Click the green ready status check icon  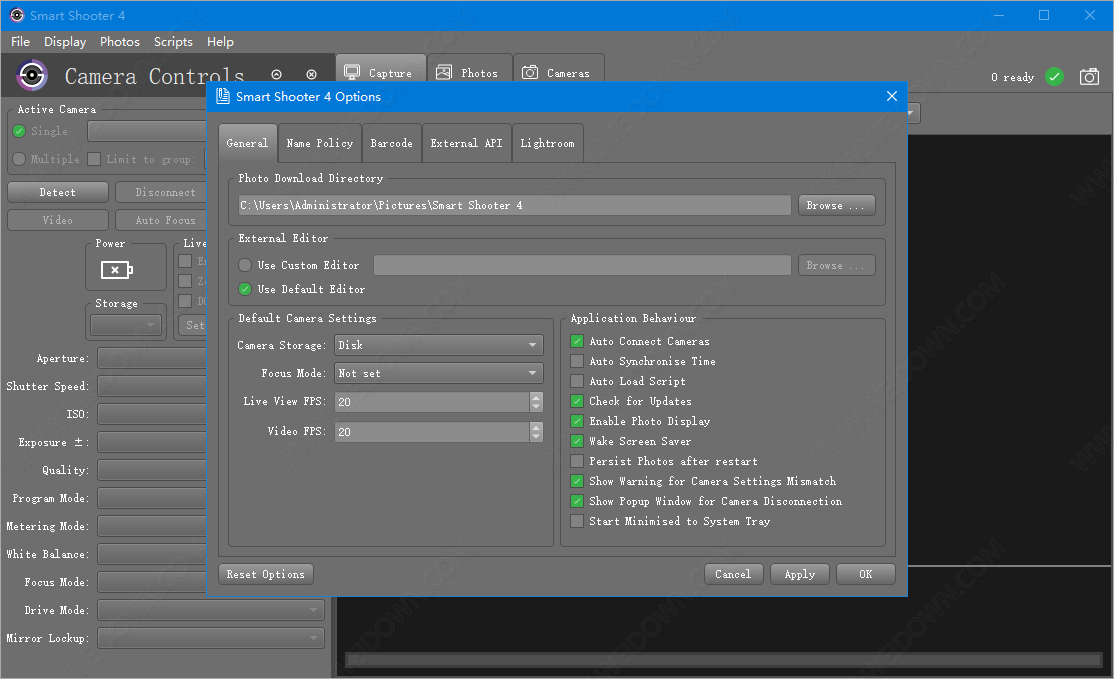(1054, 77)
